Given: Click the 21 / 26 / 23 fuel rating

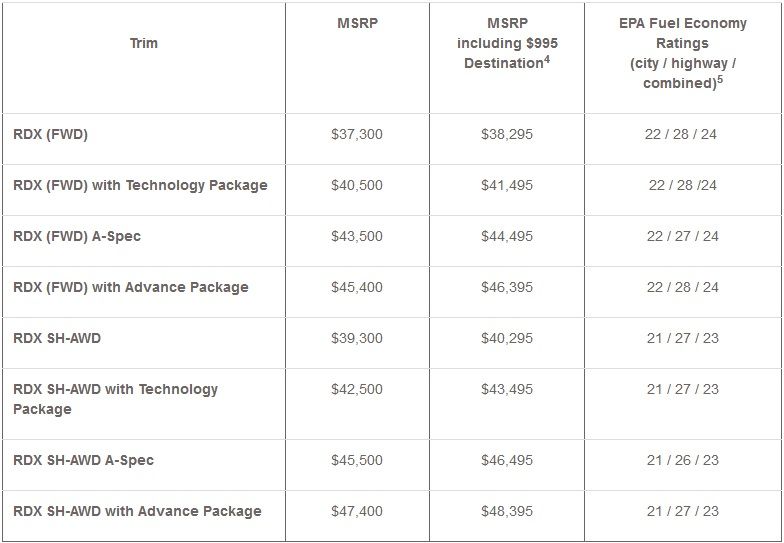Looking at the screenshot, I should (x=682, y=460).
